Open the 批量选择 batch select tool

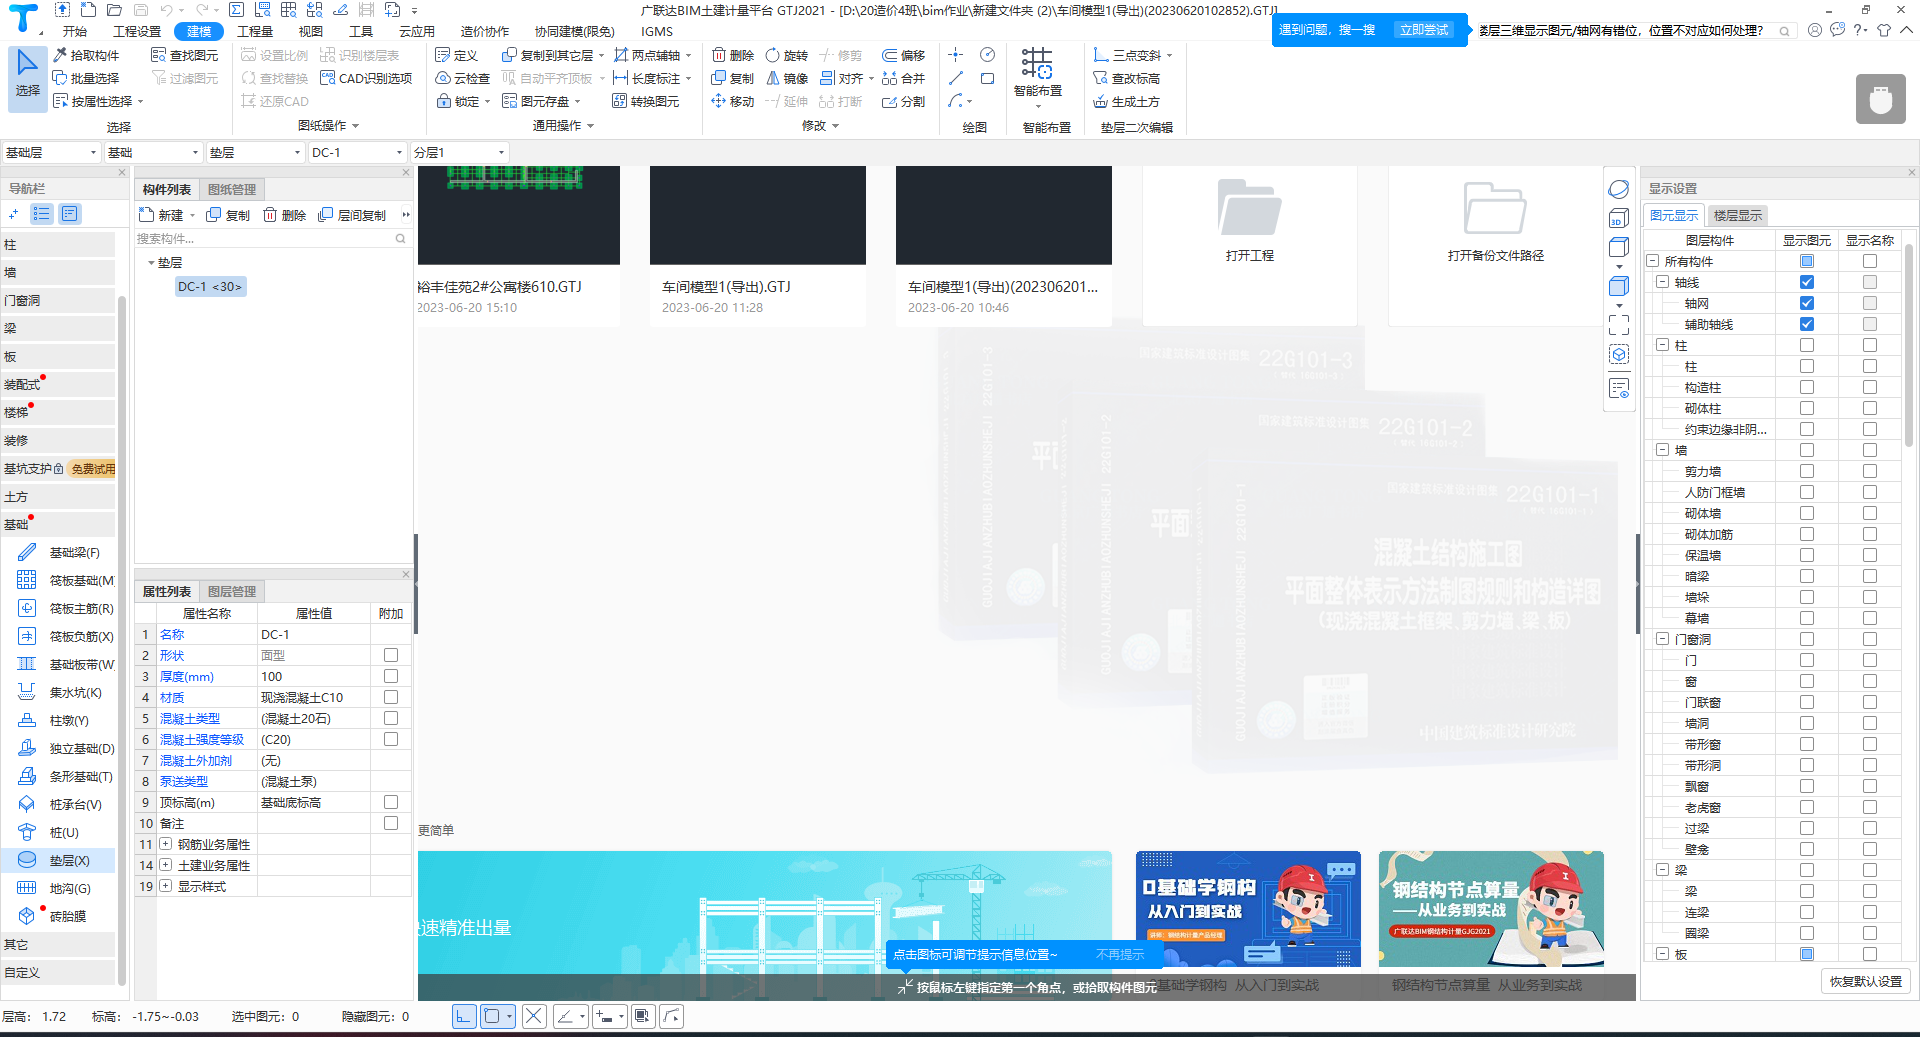click(x=86, y=78)
